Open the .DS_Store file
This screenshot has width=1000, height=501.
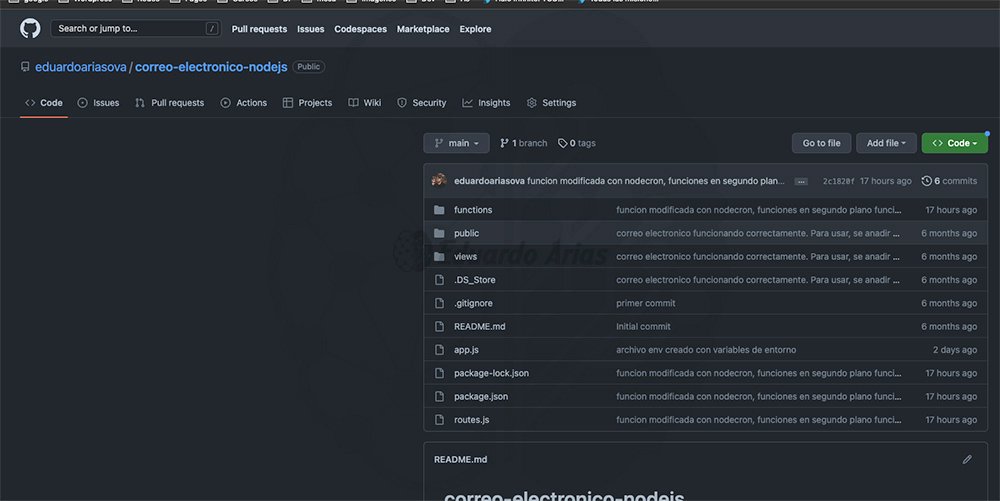[x=474, y=280]
